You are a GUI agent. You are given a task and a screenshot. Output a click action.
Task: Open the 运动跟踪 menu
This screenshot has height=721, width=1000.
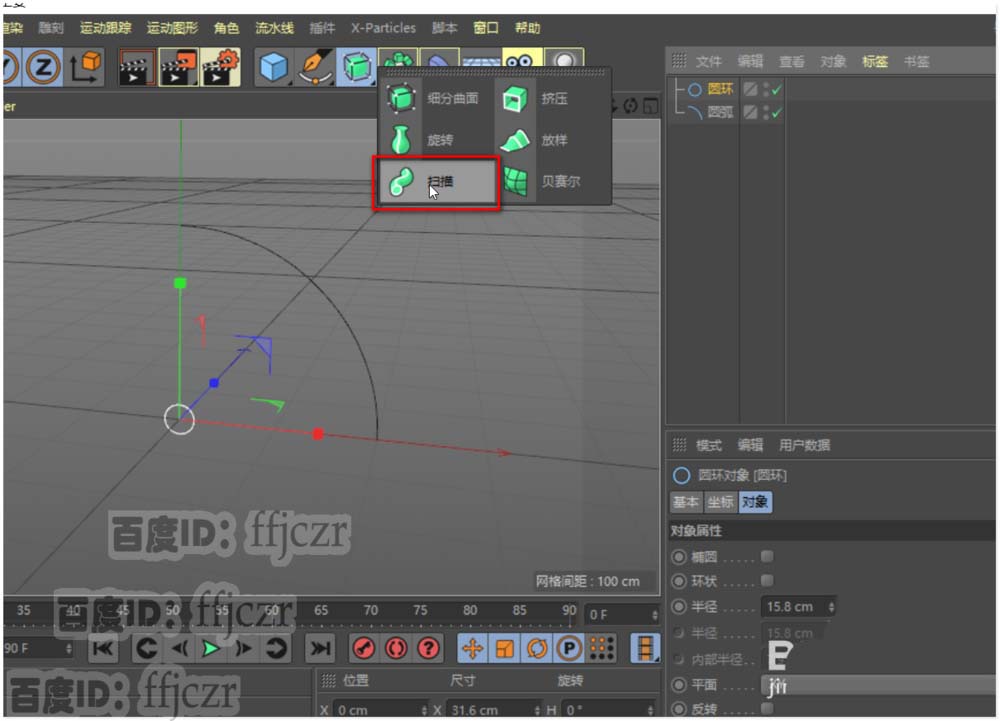click(x=105, y=28)
